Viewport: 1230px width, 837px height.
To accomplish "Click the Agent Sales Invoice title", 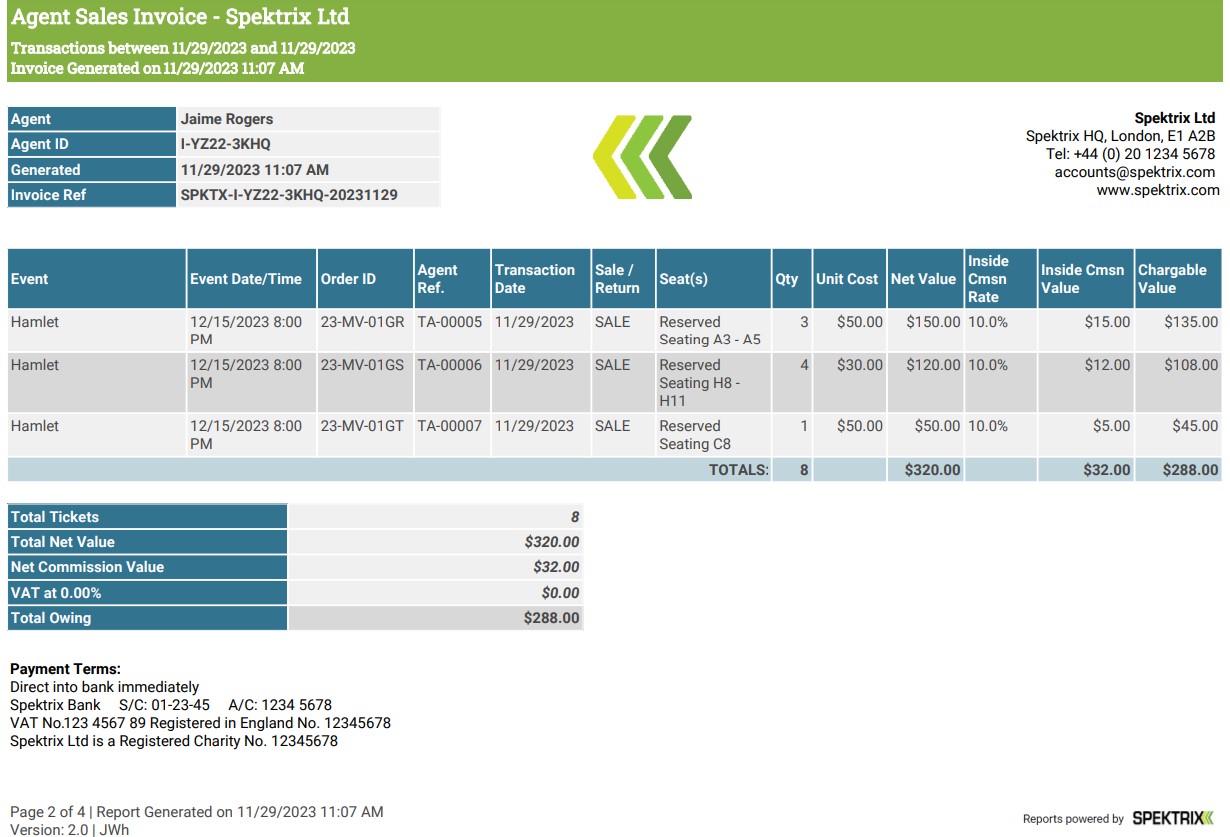I will (x=180, y=17).
